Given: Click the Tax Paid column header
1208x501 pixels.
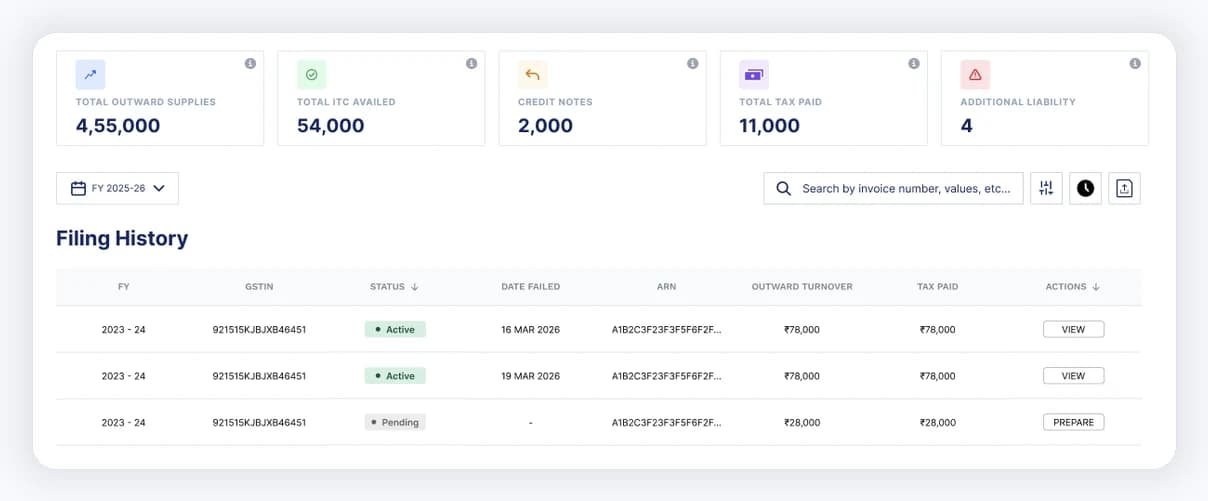Looking at the screenshot, I should (937, 287).
